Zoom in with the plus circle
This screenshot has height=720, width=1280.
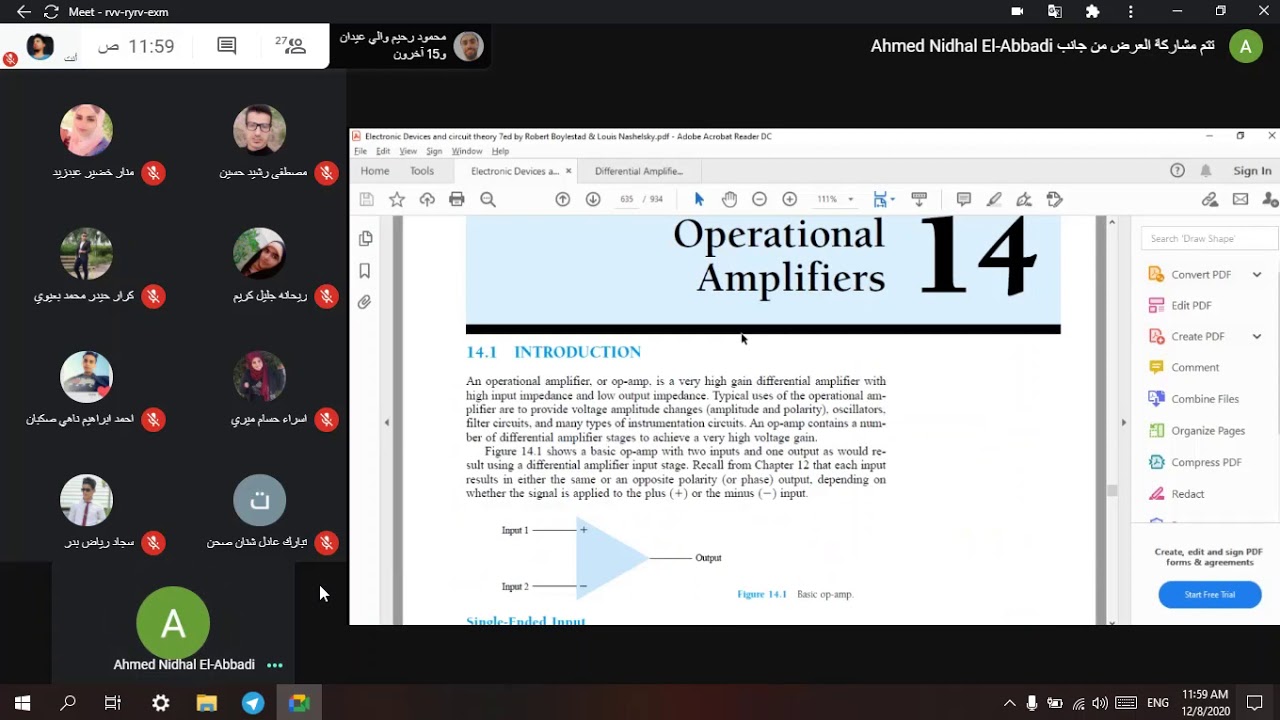(789, 199)
